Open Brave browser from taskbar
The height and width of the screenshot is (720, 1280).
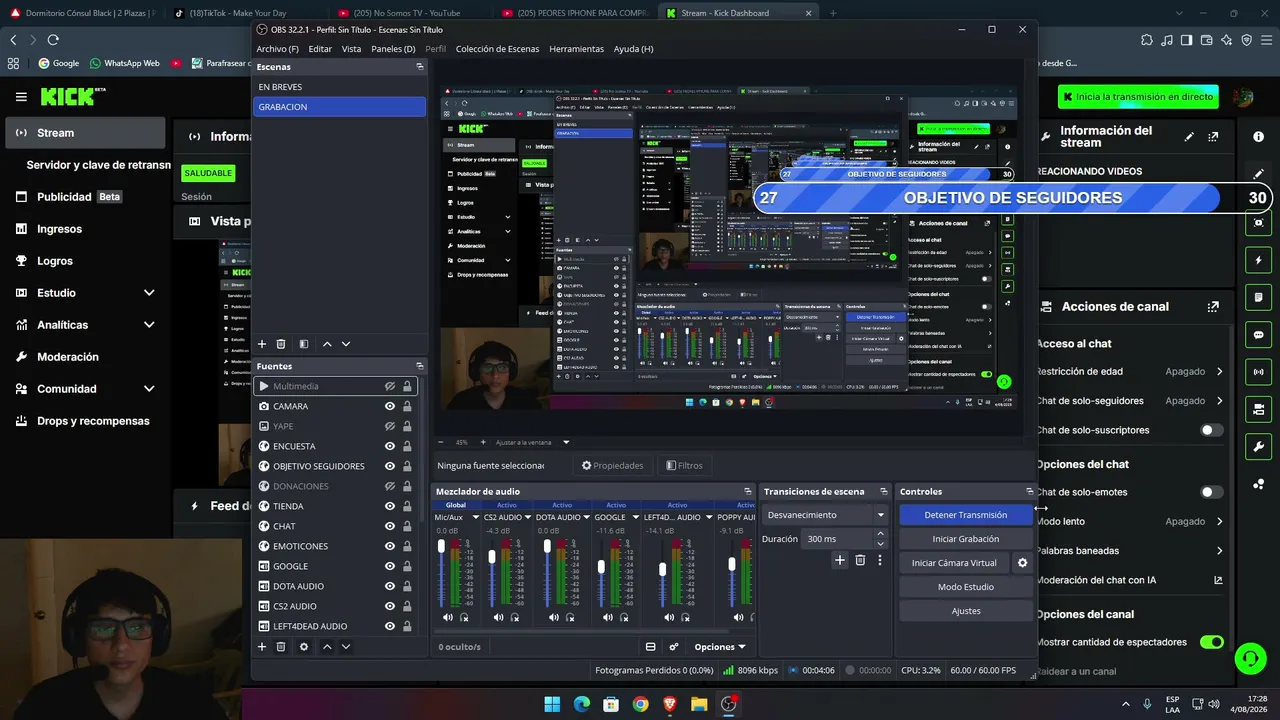(x=670, y=704)
